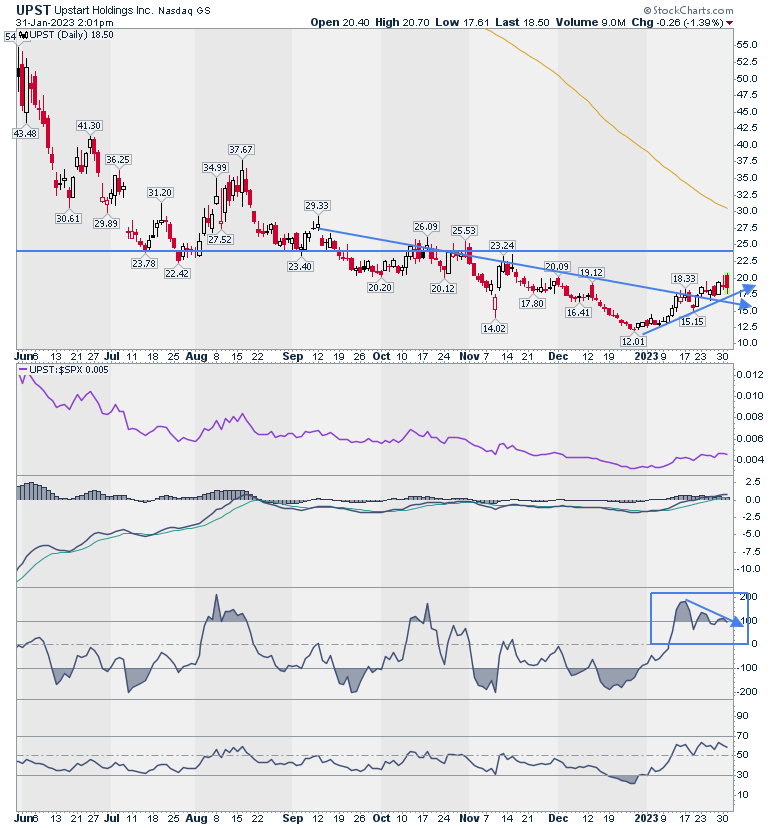The width and height of the screenshot is (780, 828).
Task: Click the 90 axis label in the bottom panel
Action: (743, 716)
